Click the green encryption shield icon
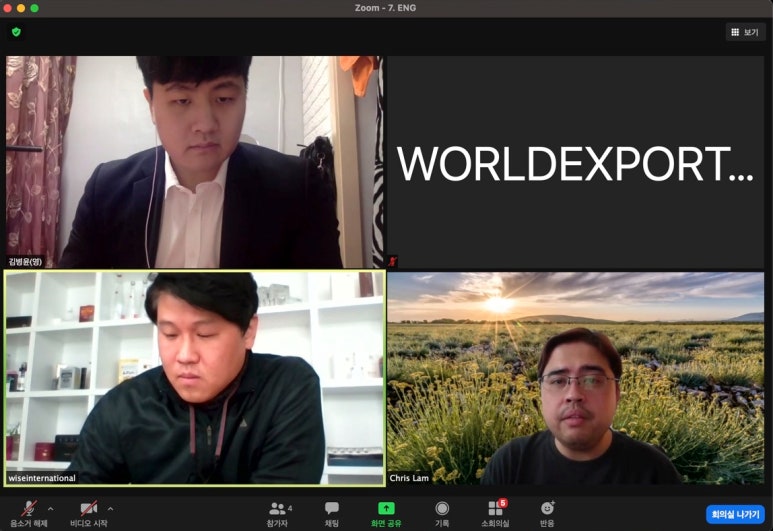 click(x=16, y=32)
